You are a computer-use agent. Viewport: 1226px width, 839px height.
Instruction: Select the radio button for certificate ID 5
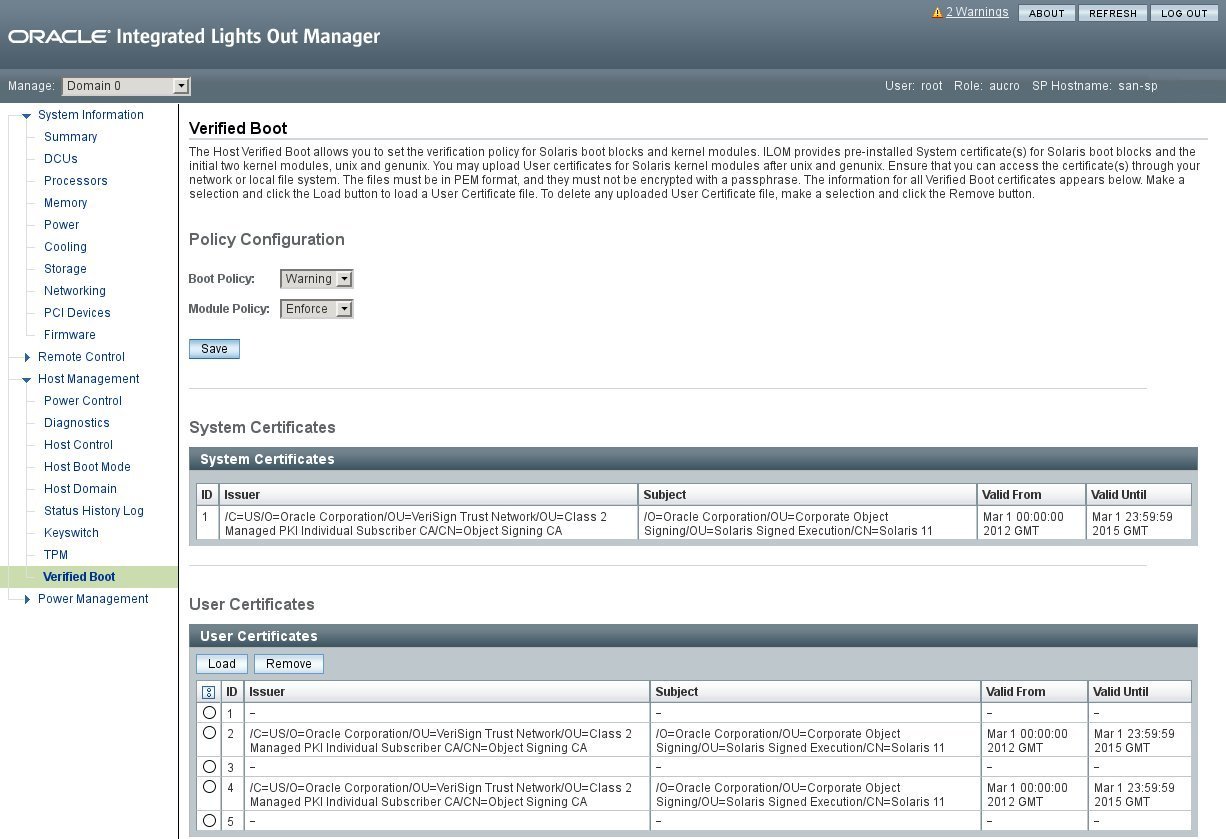click(209, 820)
